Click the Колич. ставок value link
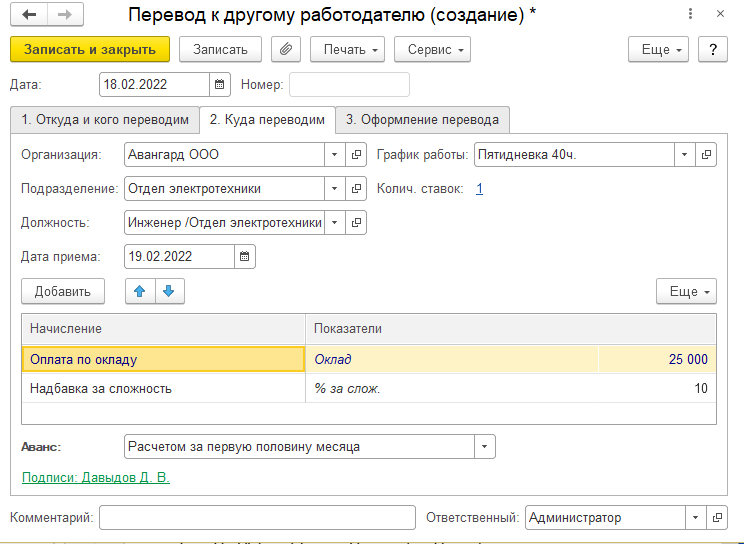This screenshot has width=744, height=544. click(x=480, y=188)
